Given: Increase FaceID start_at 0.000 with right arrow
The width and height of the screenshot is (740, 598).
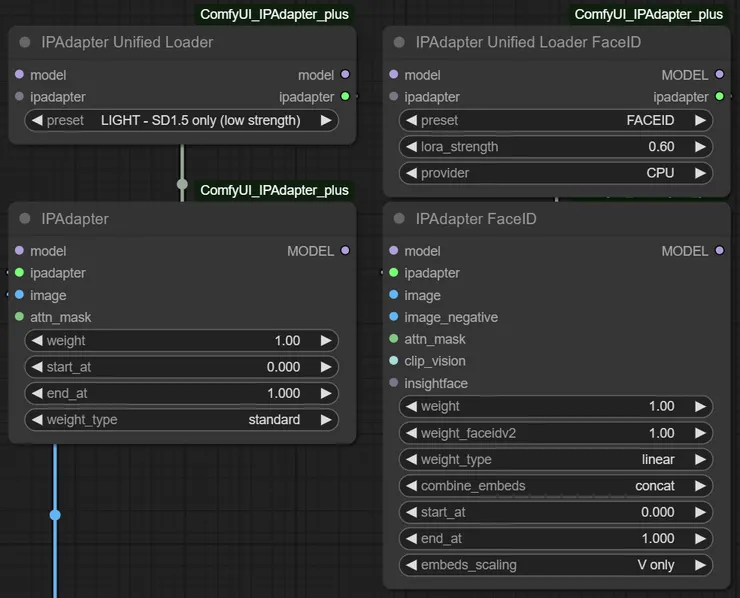Looking at the screenshot, I should pyautogui.click(x=700, y=512).
